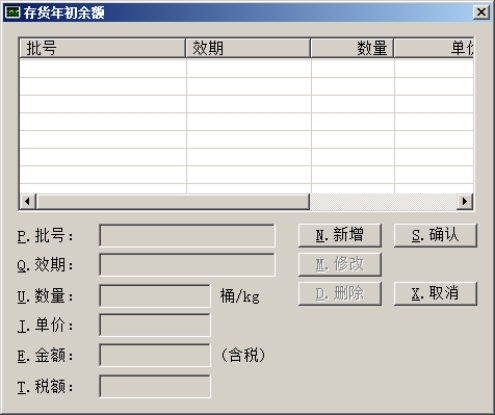Focus the T. 税额 input field
Image resolution: width=495 pixels, height=415 pixels.
tap(155, 386)
